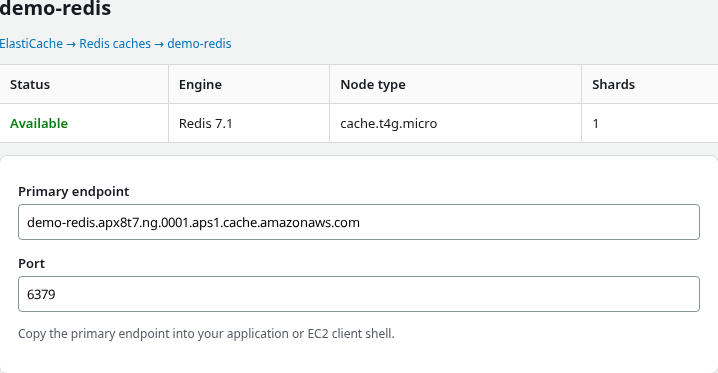Click the green Available status cell
This screenshot has width=718, height=373.
click(84, 123)
